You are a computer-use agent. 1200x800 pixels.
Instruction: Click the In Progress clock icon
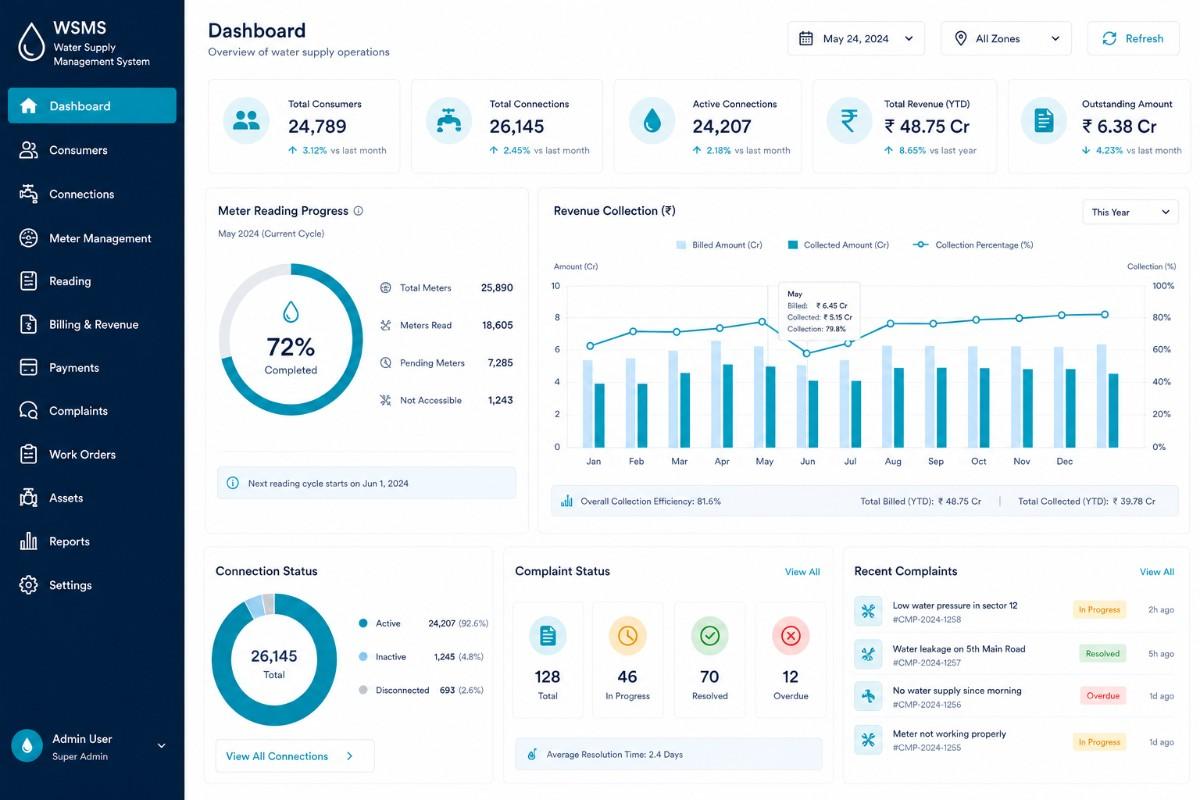point(627,635)
